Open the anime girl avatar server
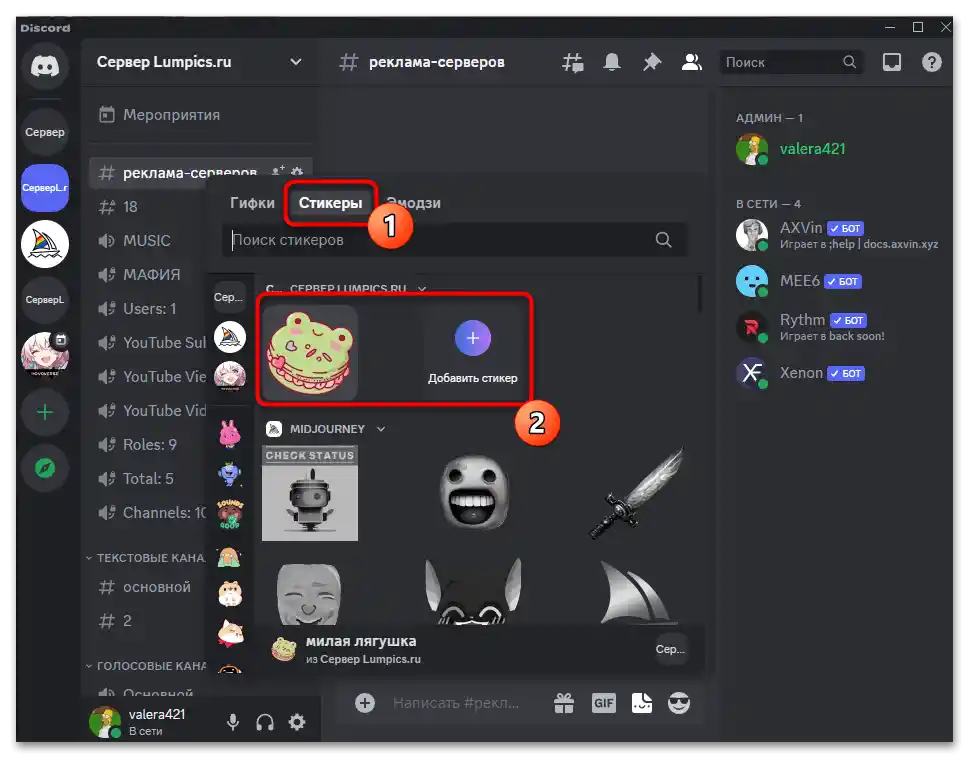This screenshot has width=969, height=758. pos(44,355)
